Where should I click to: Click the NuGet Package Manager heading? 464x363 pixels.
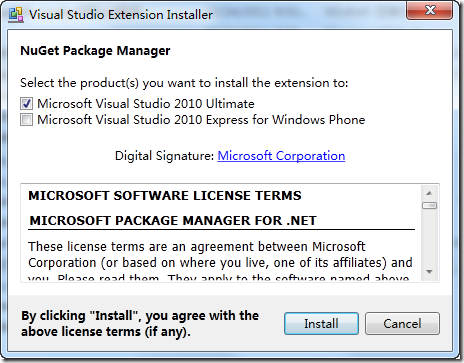coord(95,51)
